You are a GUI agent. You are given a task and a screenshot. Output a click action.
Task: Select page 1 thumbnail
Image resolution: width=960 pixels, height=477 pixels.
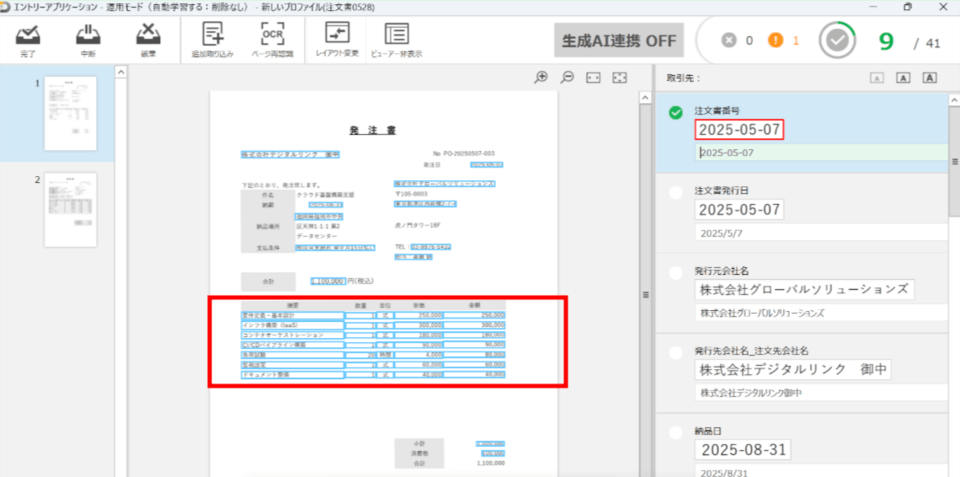70,113
